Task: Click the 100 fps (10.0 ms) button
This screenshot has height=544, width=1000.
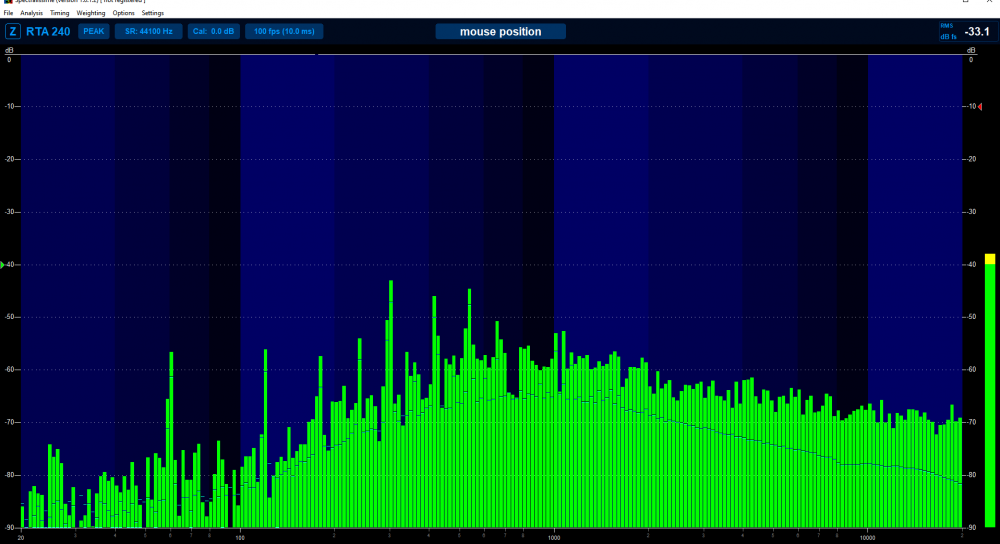Action: coord(284,31)
